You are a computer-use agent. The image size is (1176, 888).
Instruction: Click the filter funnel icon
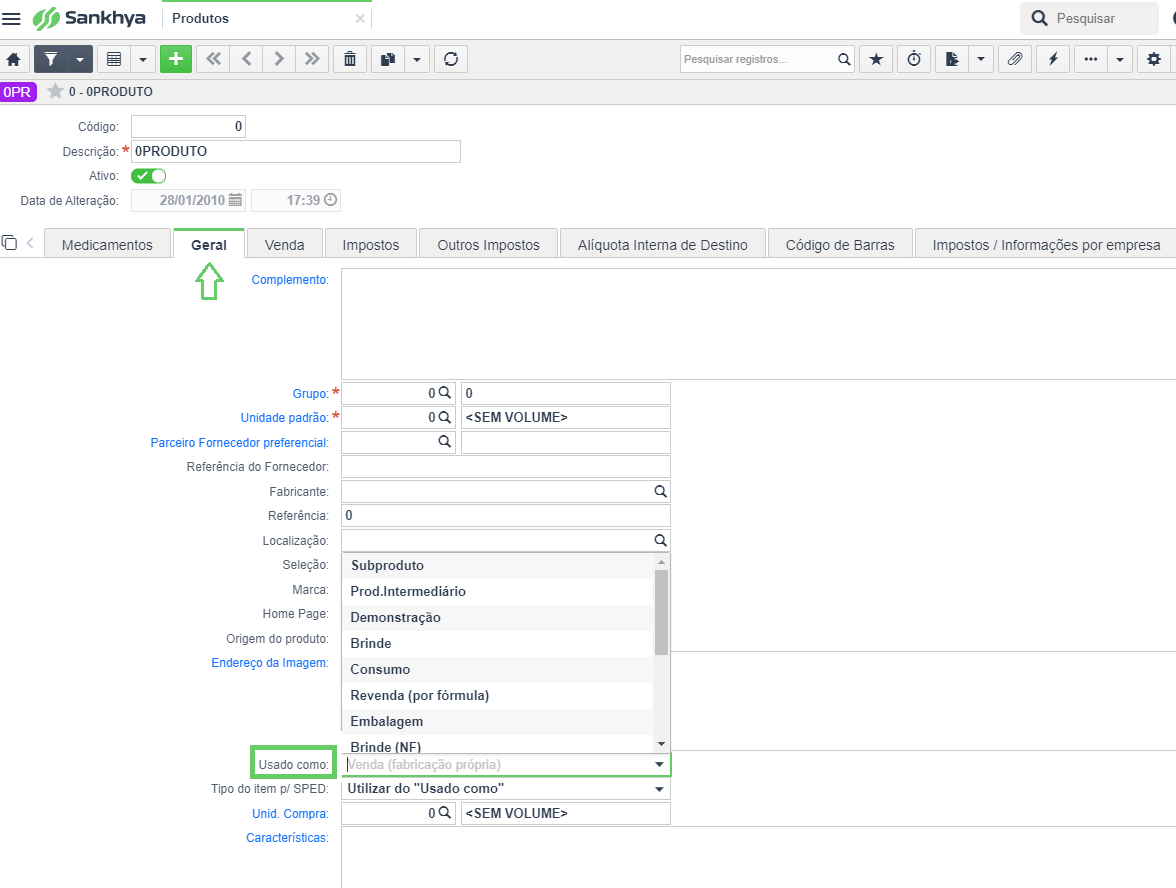point(50,59)
